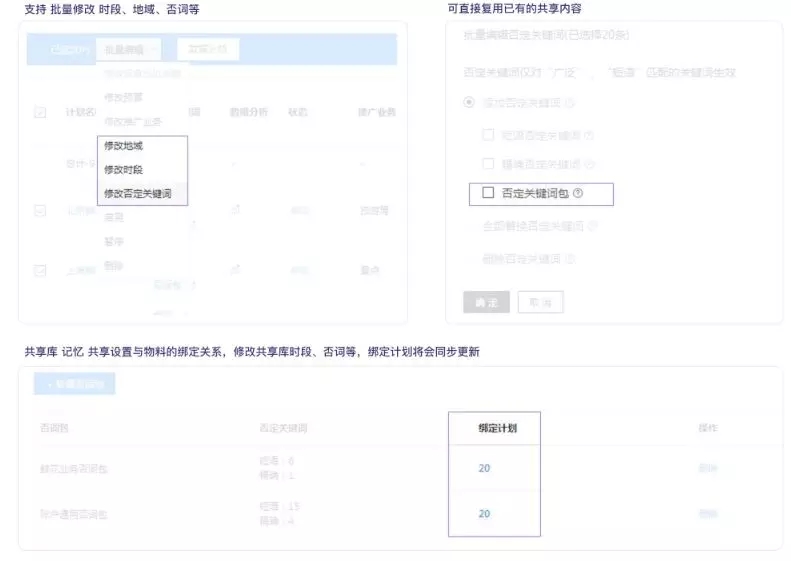Click help icon beside 否定关键词包
791x561 pixels.
click(x=578, y=193)
